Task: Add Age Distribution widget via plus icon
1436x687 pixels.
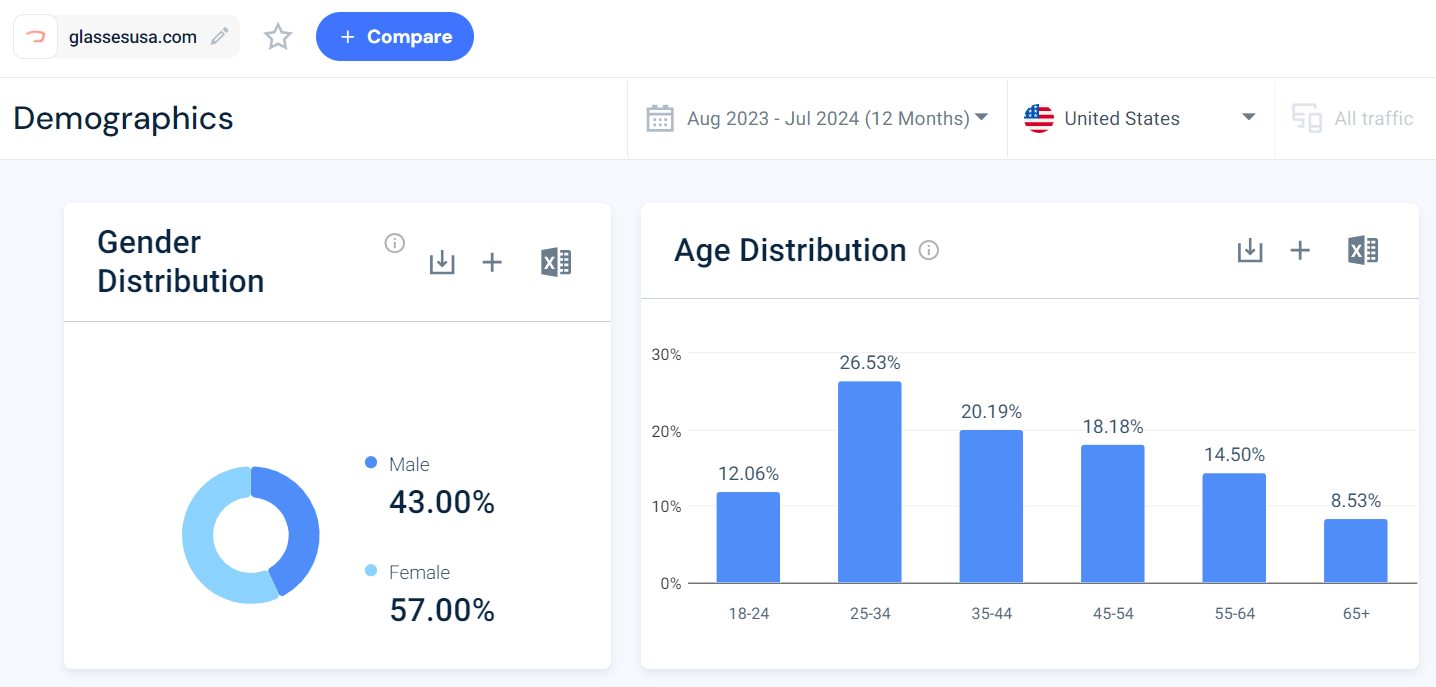Action: click(1300, 251)
